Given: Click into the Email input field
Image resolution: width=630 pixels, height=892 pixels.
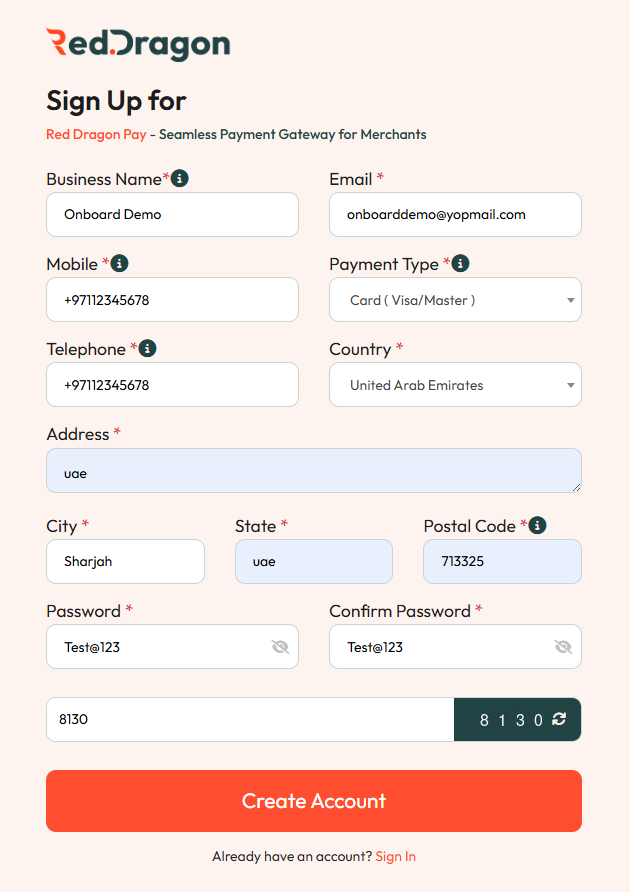Looking at the screenshot, I should click(x=455, y=214).
